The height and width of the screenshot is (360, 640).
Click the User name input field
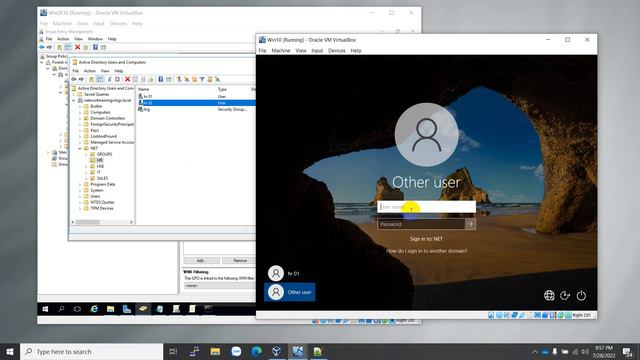426,207
